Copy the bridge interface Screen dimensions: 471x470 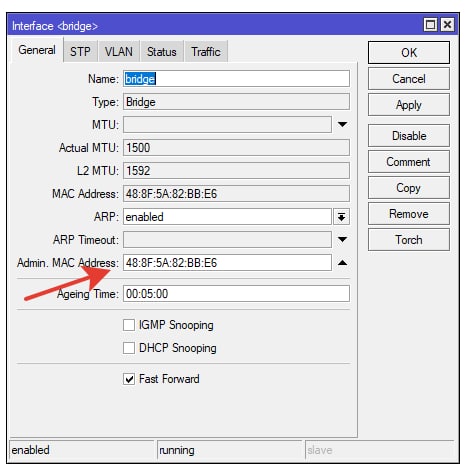pos(409,188)
